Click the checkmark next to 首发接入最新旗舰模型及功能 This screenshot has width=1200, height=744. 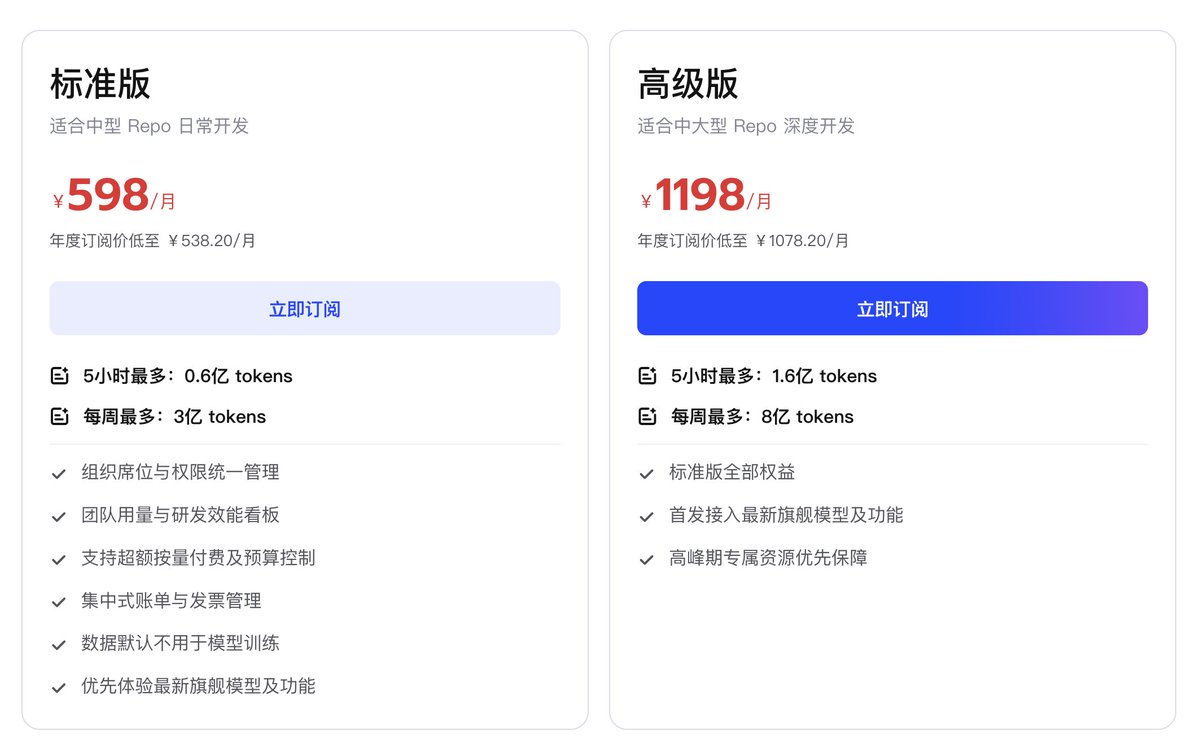(x=647, y=516)
